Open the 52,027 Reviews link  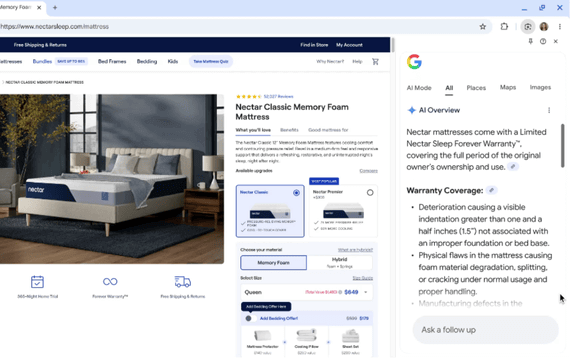[278, 97]
